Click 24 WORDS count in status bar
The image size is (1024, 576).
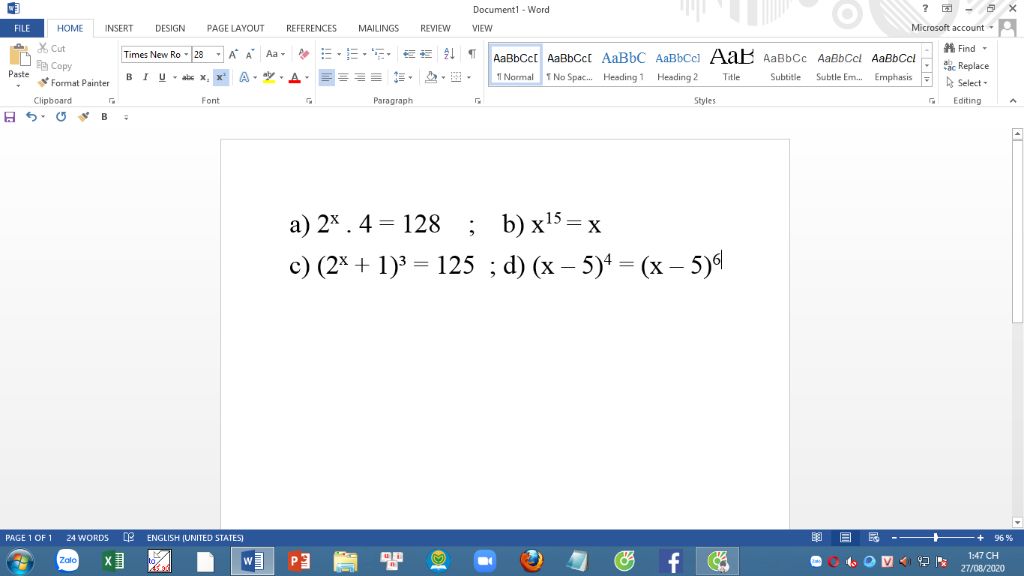click(x=88, y=537)
